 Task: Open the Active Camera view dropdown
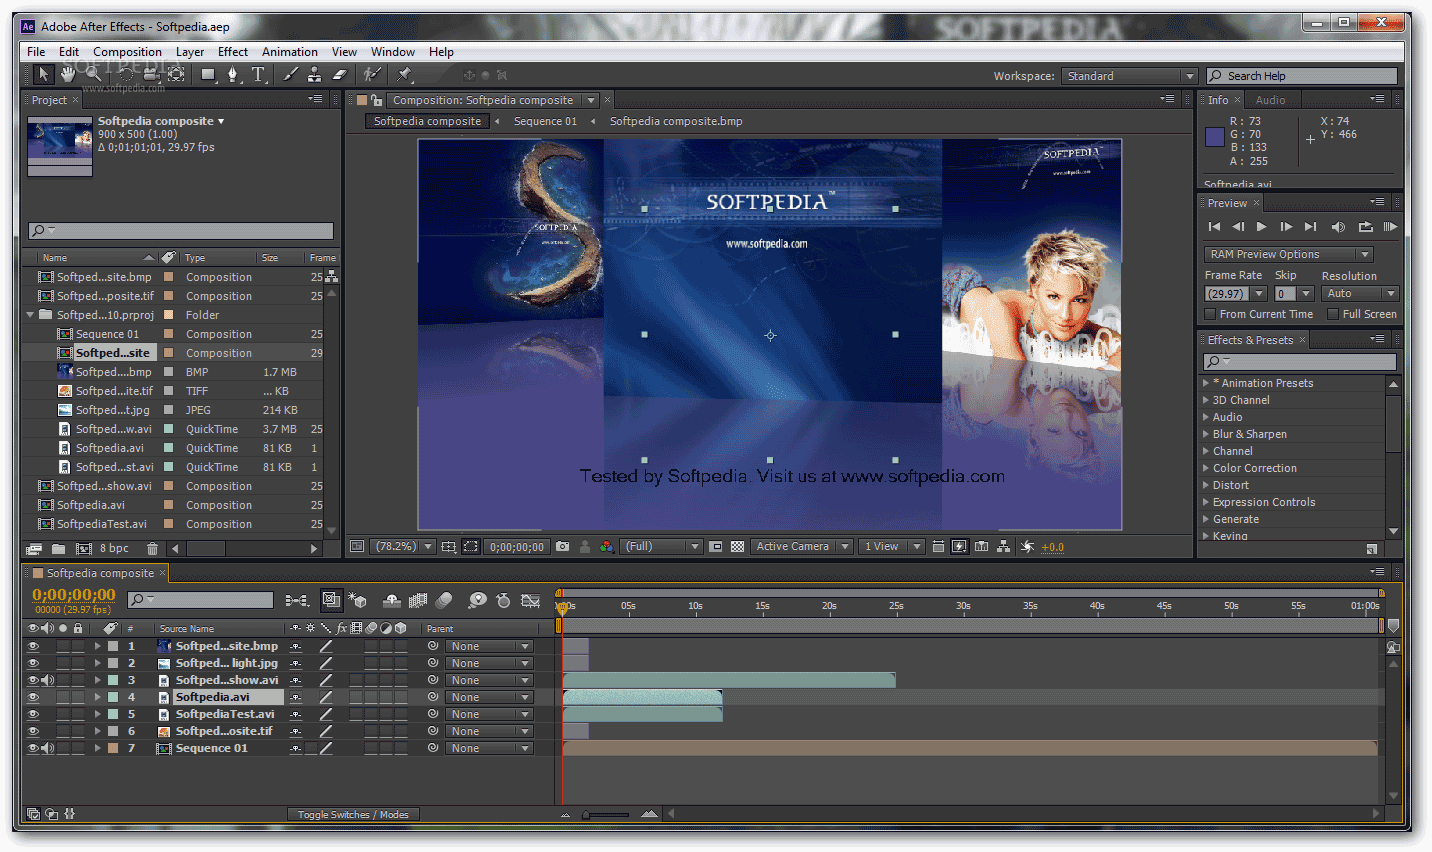802,547
